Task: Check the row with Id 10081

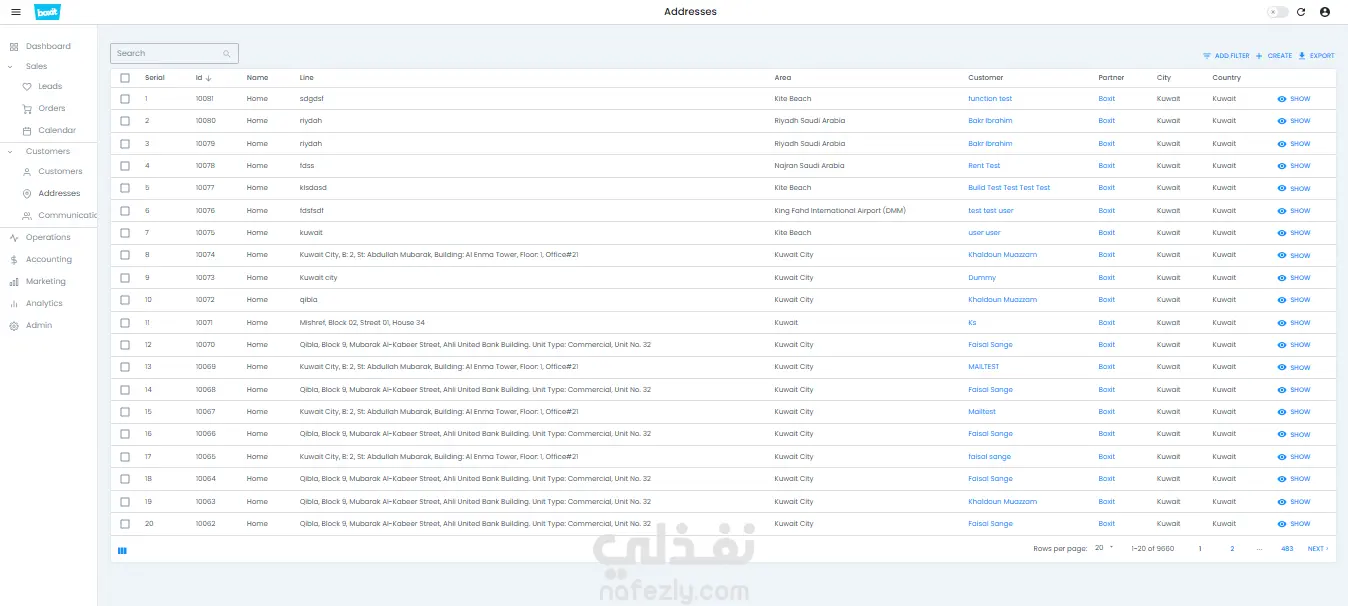Action: point(125,99)
